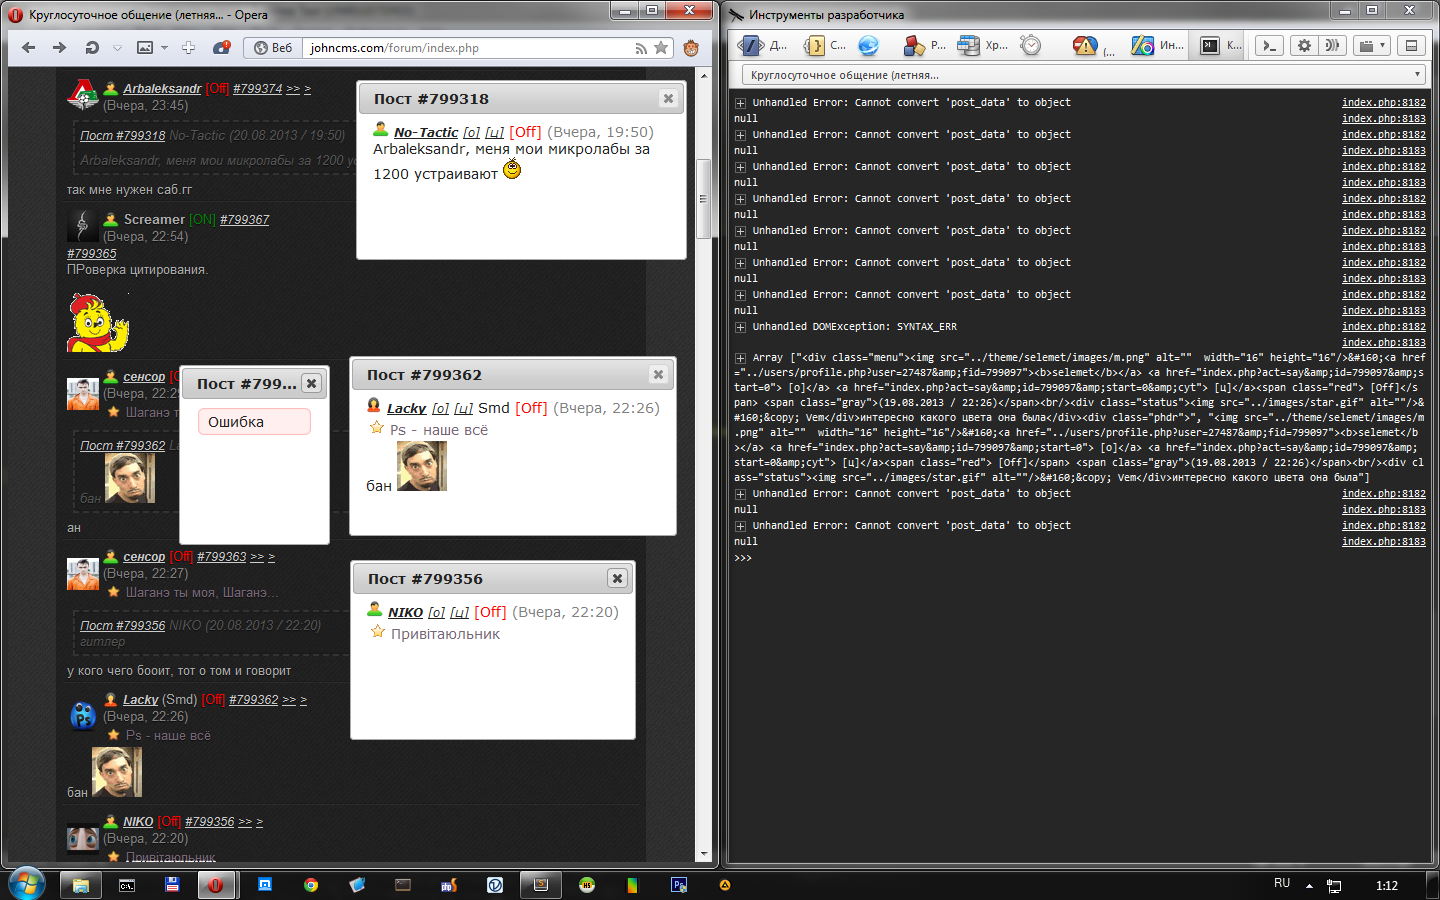
Task: Expand the Unhandled DOMException SYNTAX_ERR entry
Action: coord(740,327)
